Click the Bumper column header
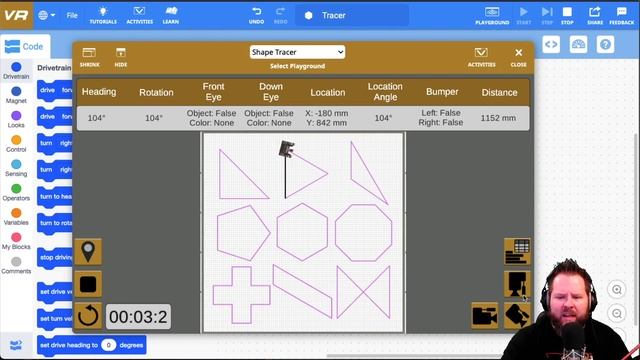The width and height of the screenshot is (640, 360). coord(442,92)
